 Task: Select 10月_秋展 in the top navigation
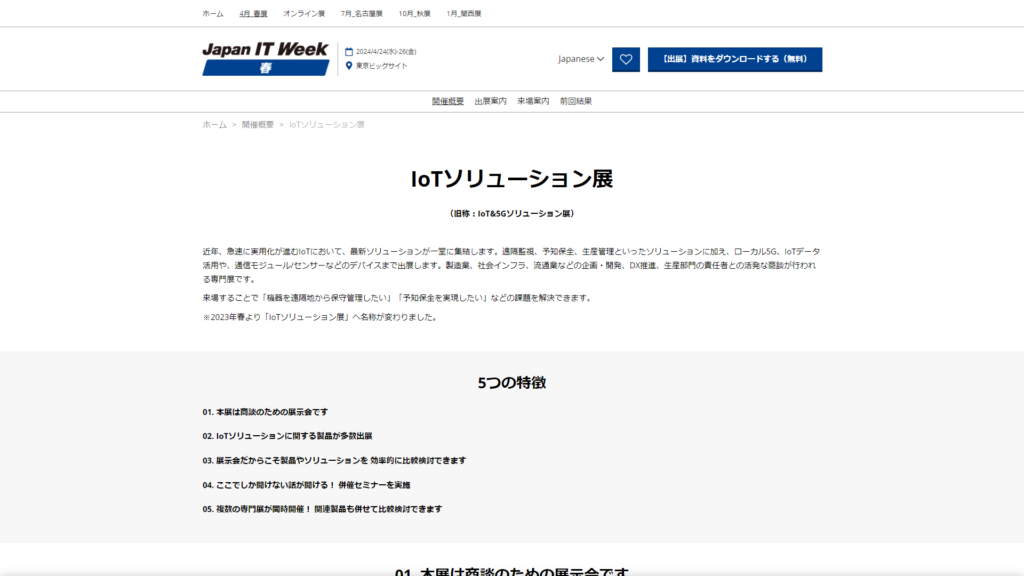pos(415,14)
